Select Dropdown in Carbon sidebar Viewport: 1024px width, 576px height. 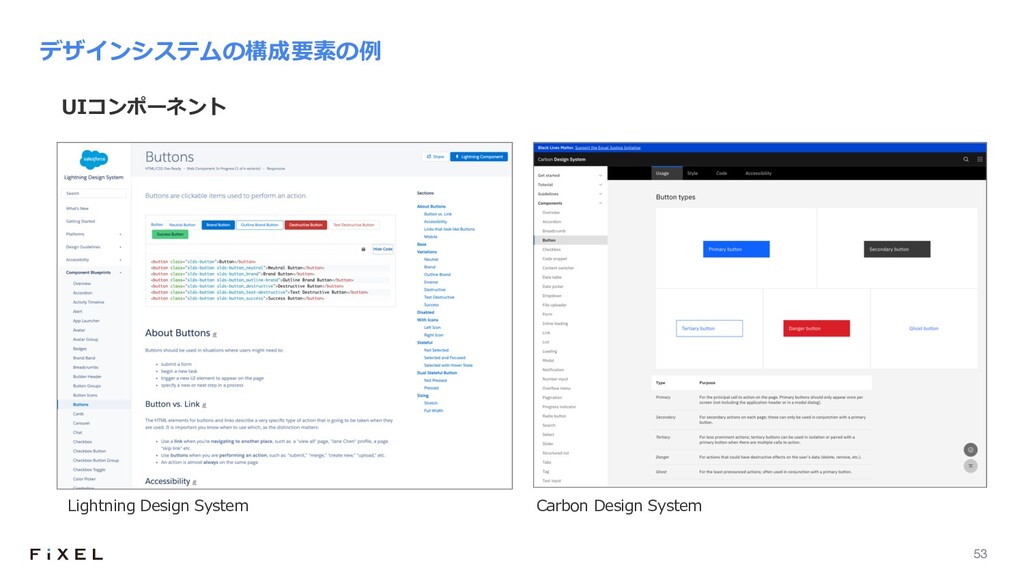click(x=552, y=296)
